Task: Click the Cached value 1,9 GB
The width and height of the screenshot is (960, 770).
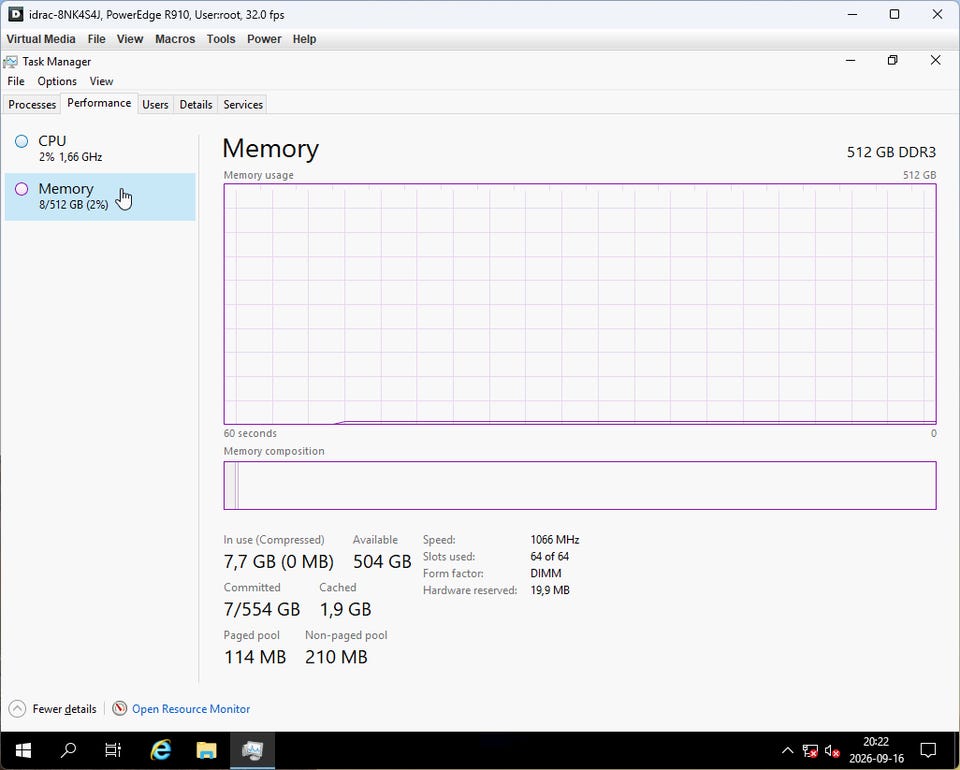Action: click(x=345, y=609)
